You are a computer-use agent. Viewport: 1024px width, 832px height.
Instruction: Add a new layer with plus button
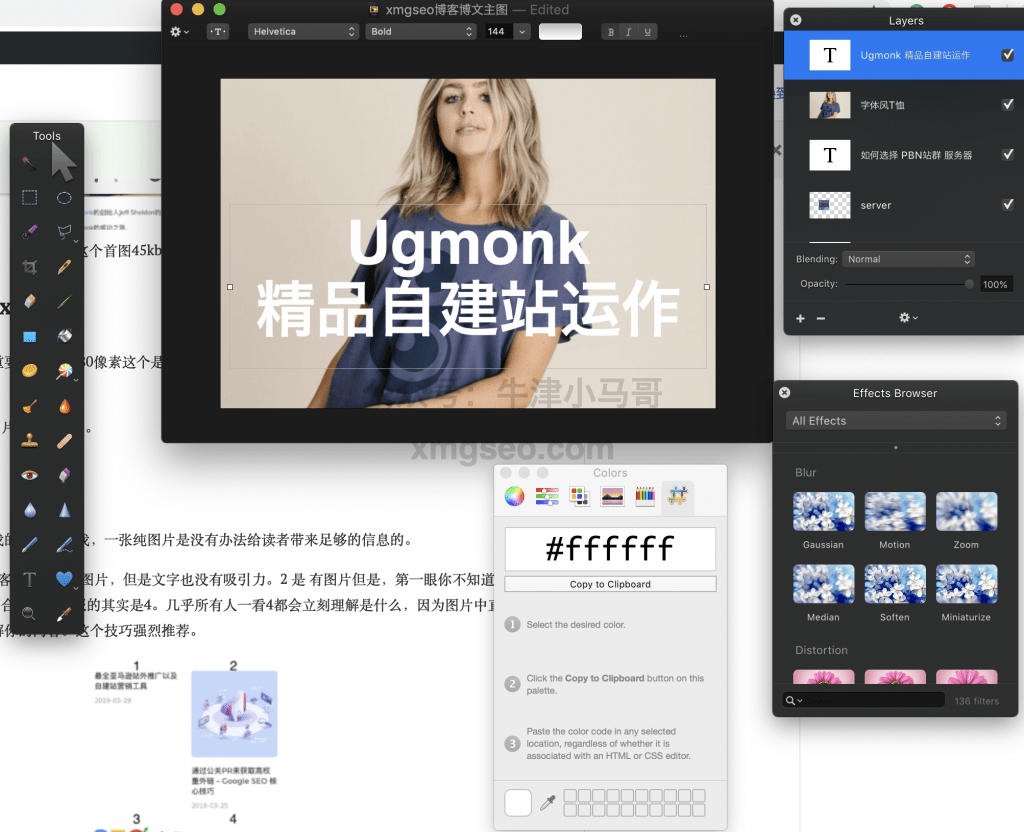point(800,318)
